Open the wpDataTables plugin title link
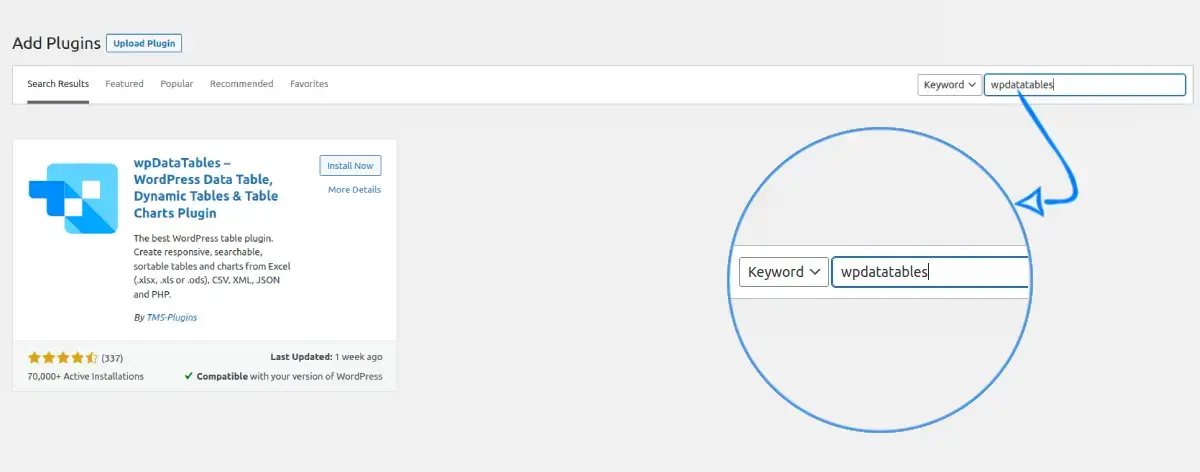The height and width of the screenshot is (472, 1200). tap(206, 188)
